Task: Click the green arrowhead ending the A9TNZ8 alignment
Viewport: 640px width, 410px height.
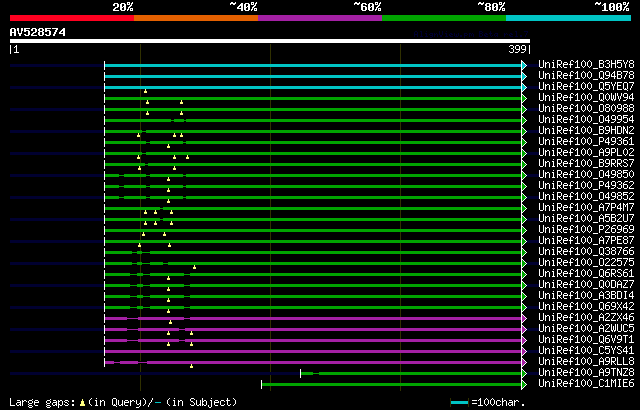Action: (x=524, y=373)
